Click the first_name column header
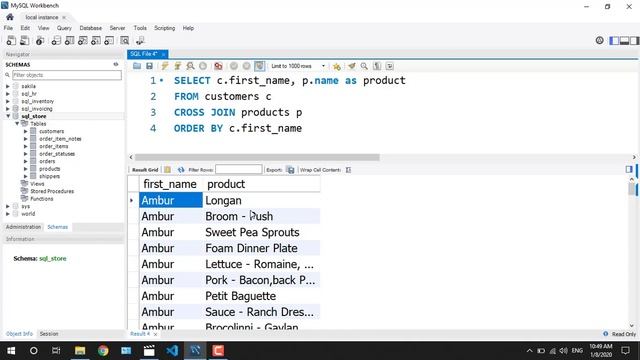Screen dimensions: 640x360 (x=171, y=184)
